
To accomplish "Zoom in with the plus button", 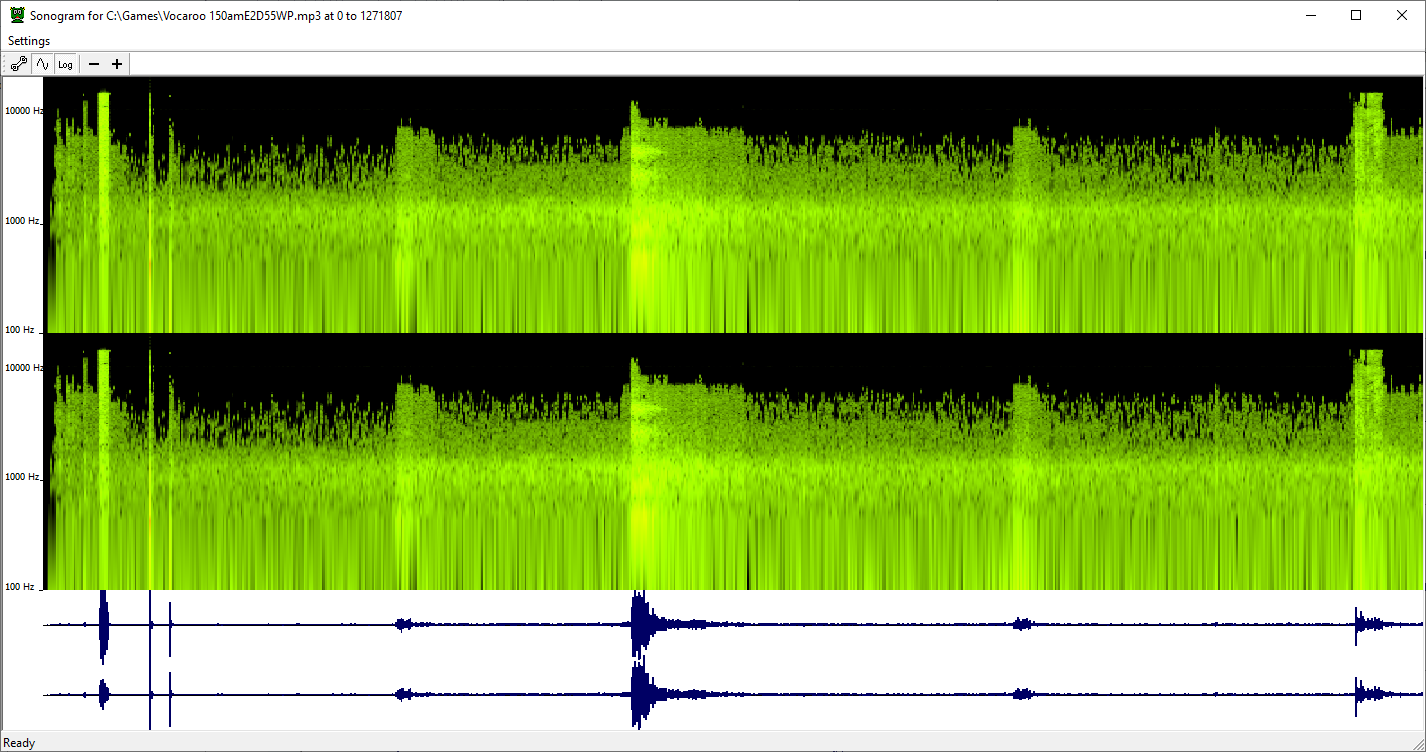I will (x=117, y=64).
